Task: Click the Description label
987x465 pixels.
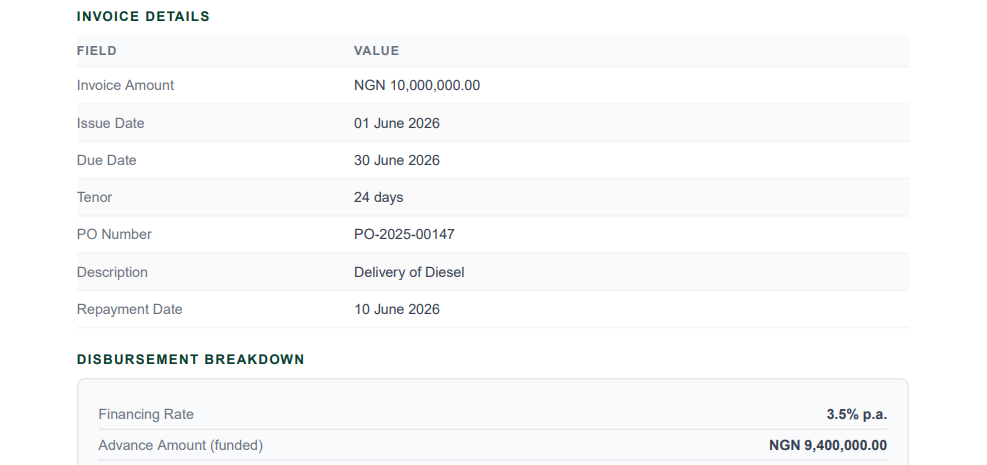Action: [x=112, y=272]
